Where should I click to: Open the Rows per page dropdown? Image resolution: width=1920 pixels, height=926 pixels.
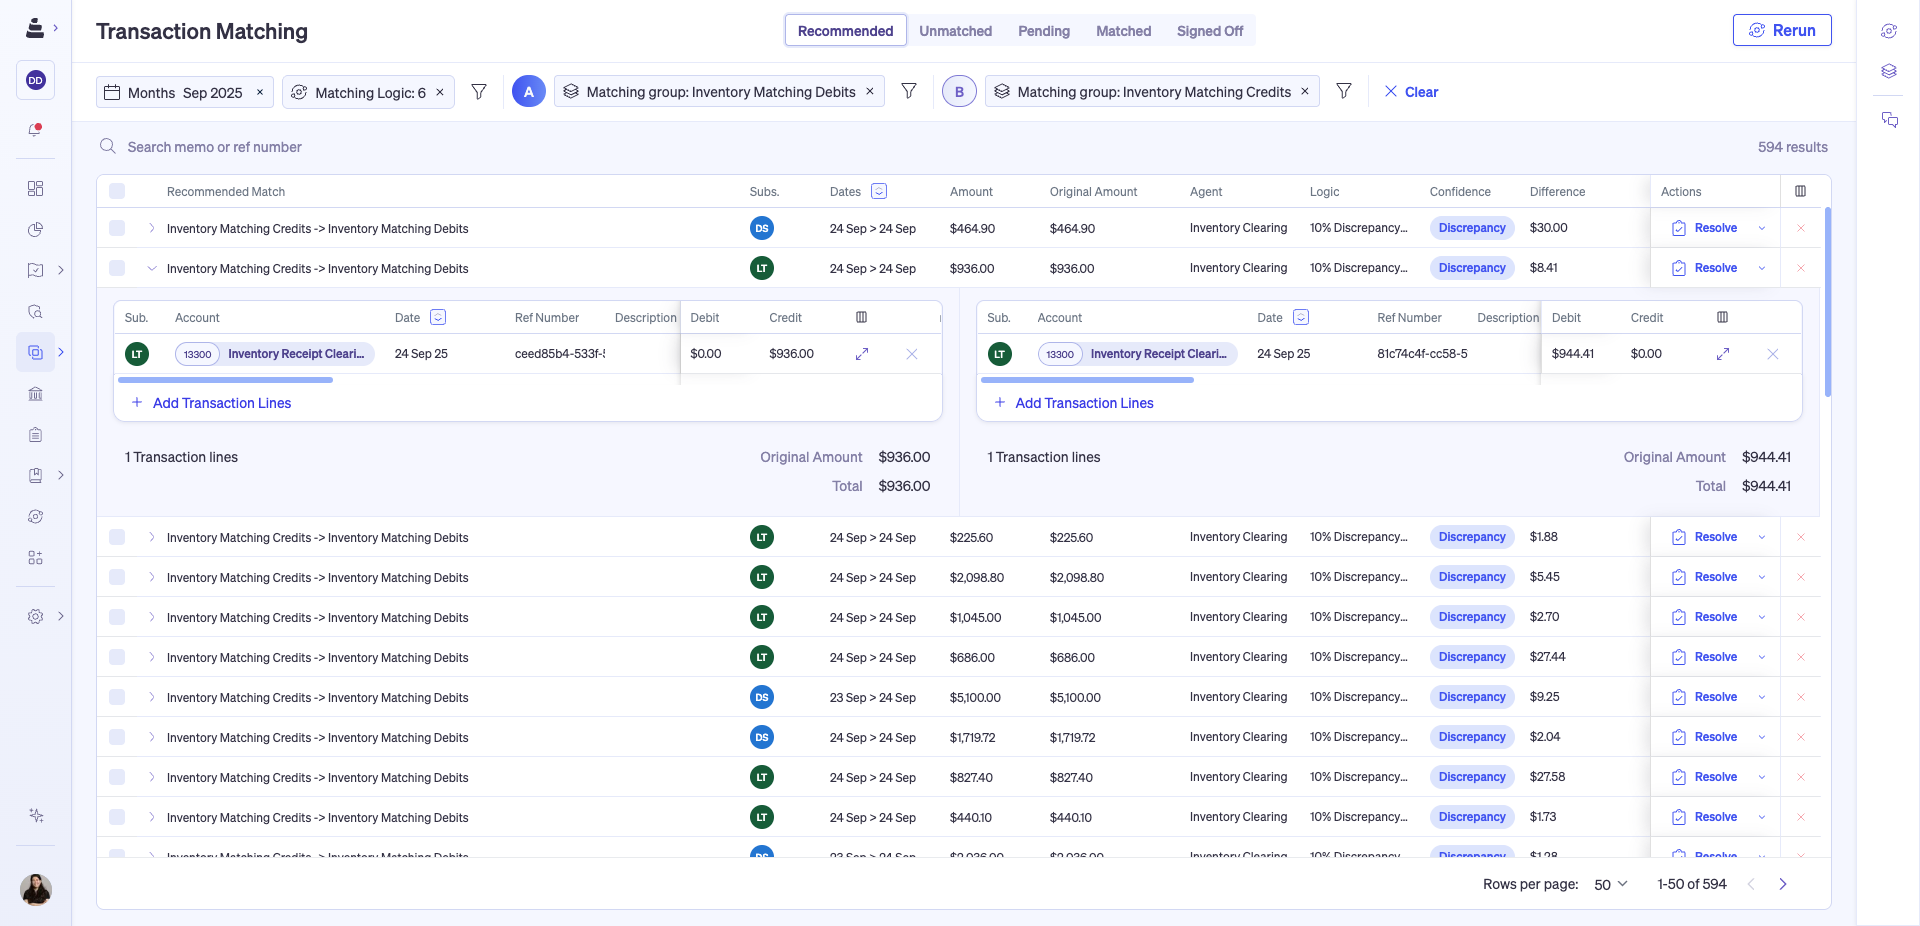click(1608, 884)
